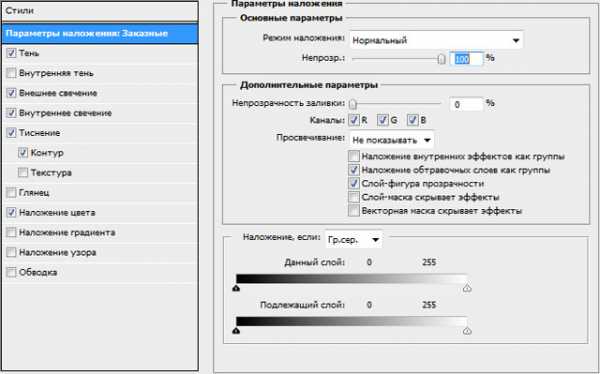Open Внешнее свечение effect settings
This screenshot has height=374, width=600.
point(58,93)
